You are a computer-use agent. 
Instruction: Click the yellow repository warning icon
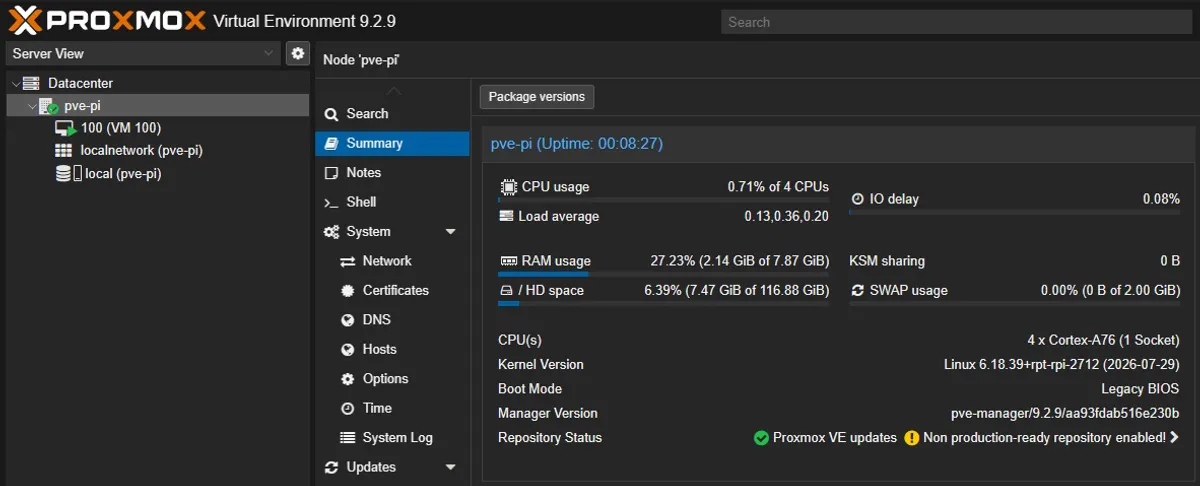911,438
